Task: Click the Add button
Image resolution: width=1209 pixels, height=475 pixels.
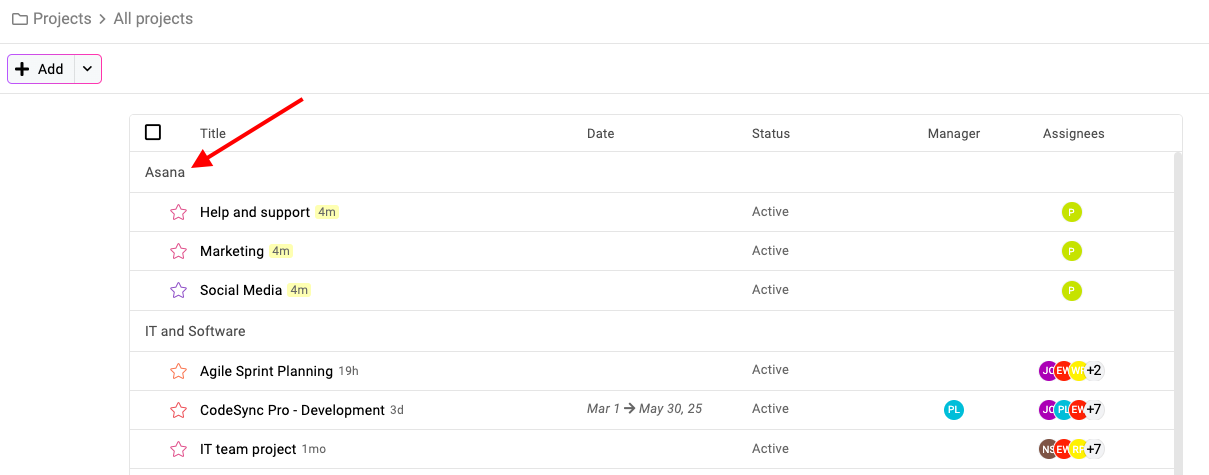Action: [x=41, y=69]
